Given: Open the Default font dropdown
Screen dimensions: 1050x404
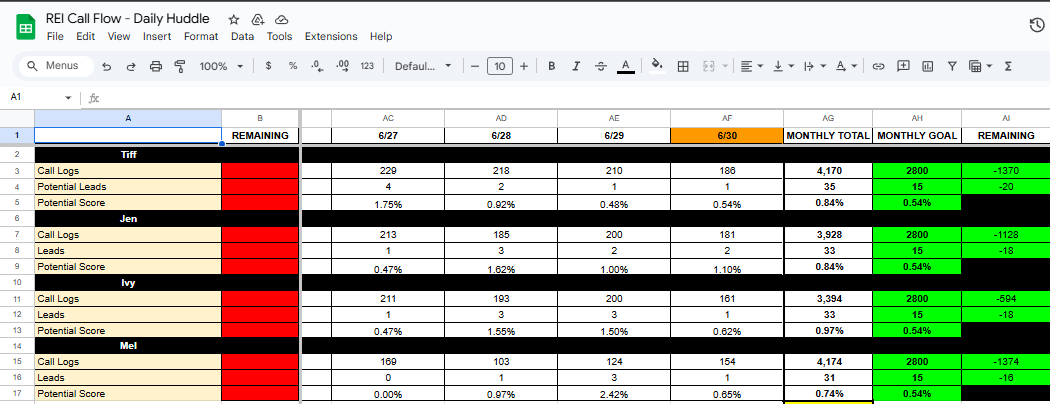Looking at the screenshot, I should click(x=423, y=66).
